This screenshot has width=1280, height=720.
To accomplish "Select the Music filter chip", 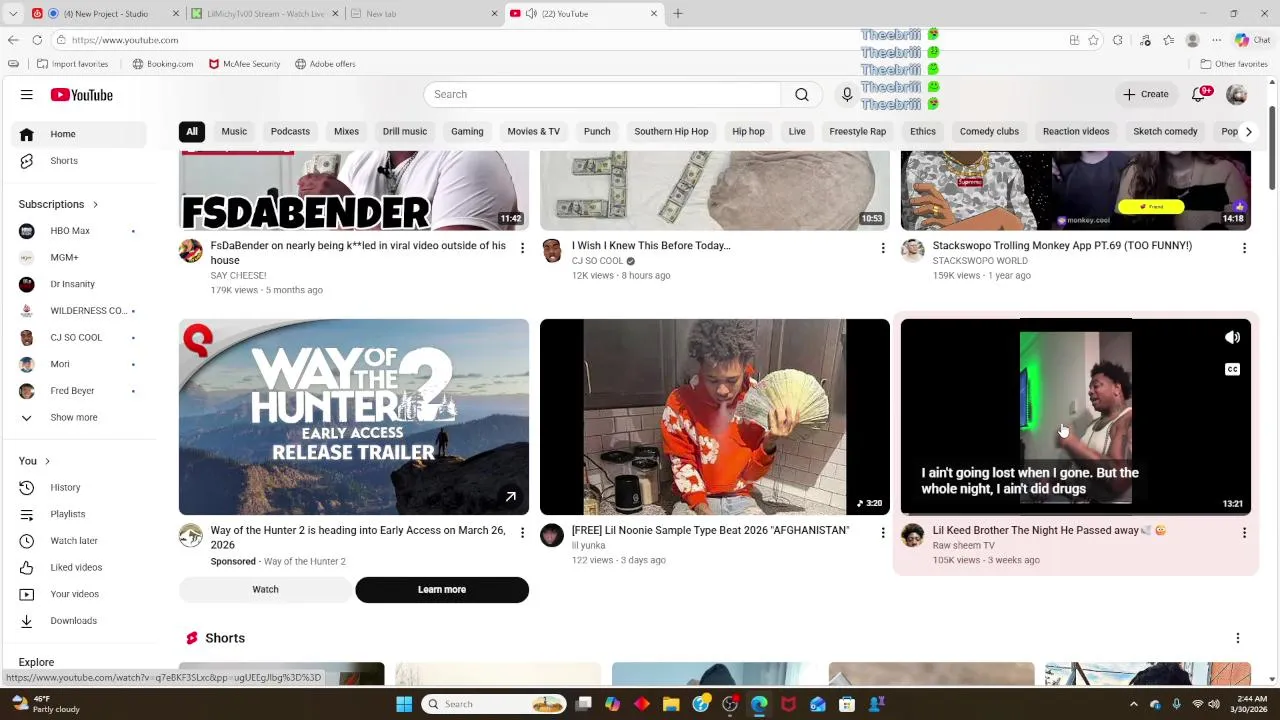I will pyautogui.click(x=234, y=132).
